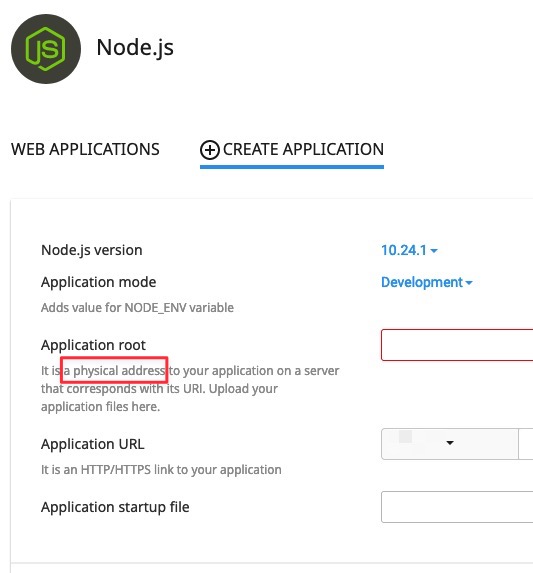Click 'Adds value for NODE_ENV variable' hint
This screenshot has width=533, height=573.
click(137, 308)
